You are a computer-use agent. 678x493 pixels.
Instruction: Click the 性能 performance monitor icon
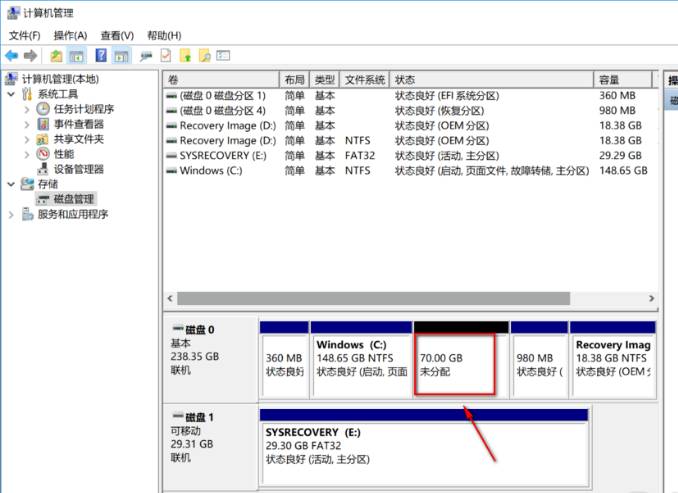43,154
